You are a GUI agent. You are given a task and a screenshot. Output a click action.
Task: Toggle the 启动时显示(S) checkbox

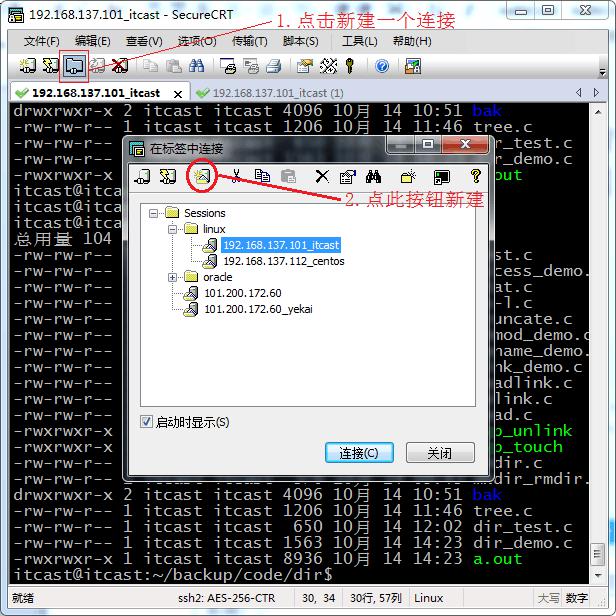[146, 422]
